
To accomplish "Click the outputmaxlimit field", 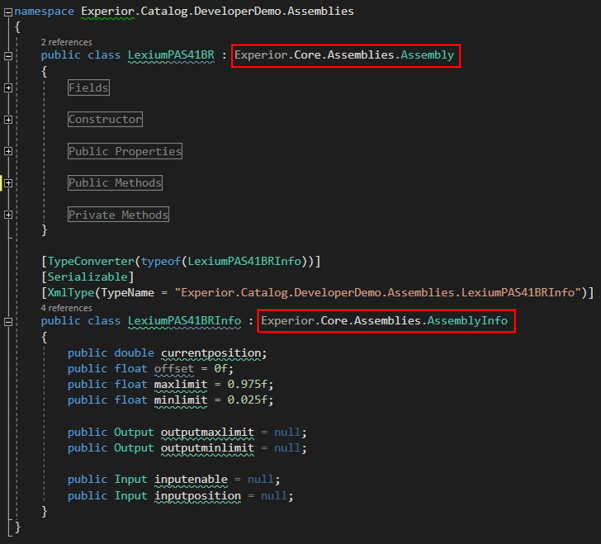I will (x=207, y=432).
